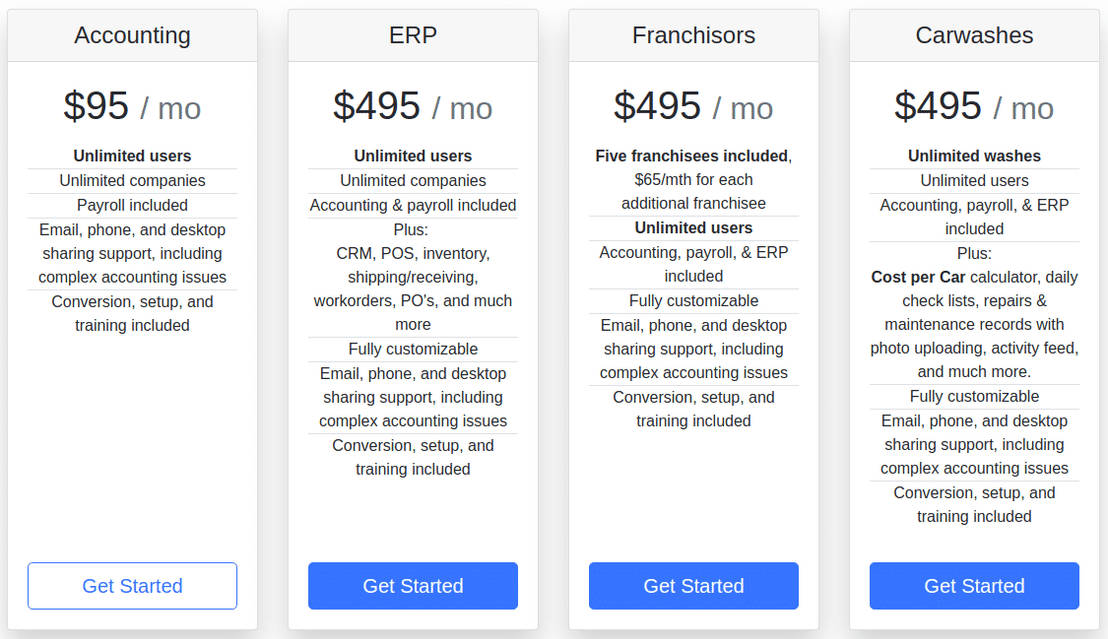
Task: Click the Accounting card header
Action: tap(132, 35)
